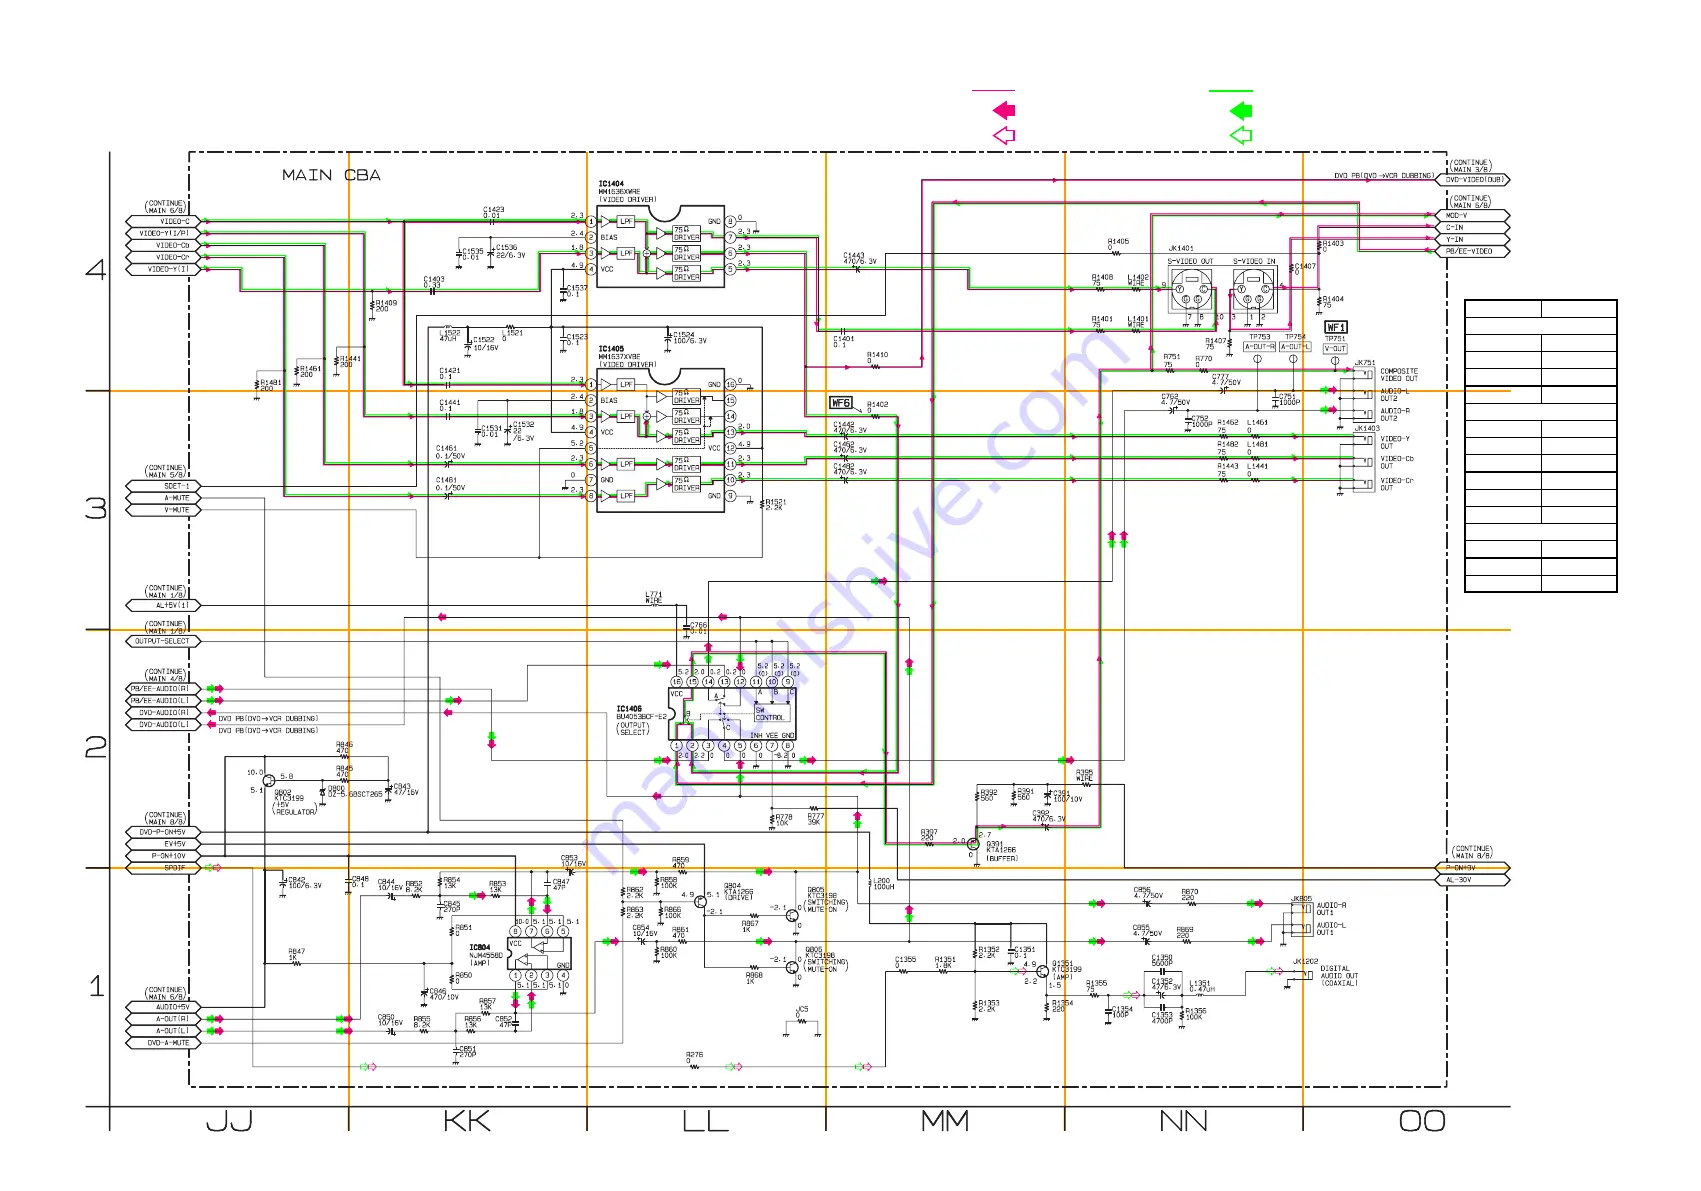
Task: Click the TP754 A-OUT-L test point box
Action: pyautogui.click(x=1295, y=347)
